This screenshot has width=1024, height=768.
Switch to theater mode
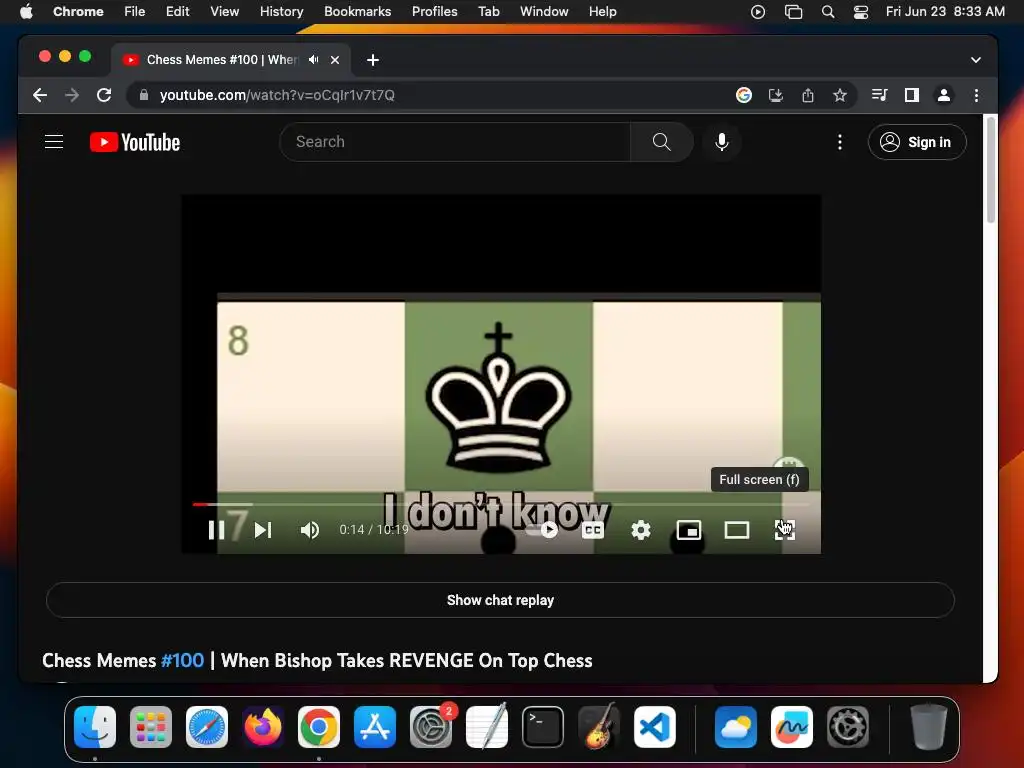[737, 530]
